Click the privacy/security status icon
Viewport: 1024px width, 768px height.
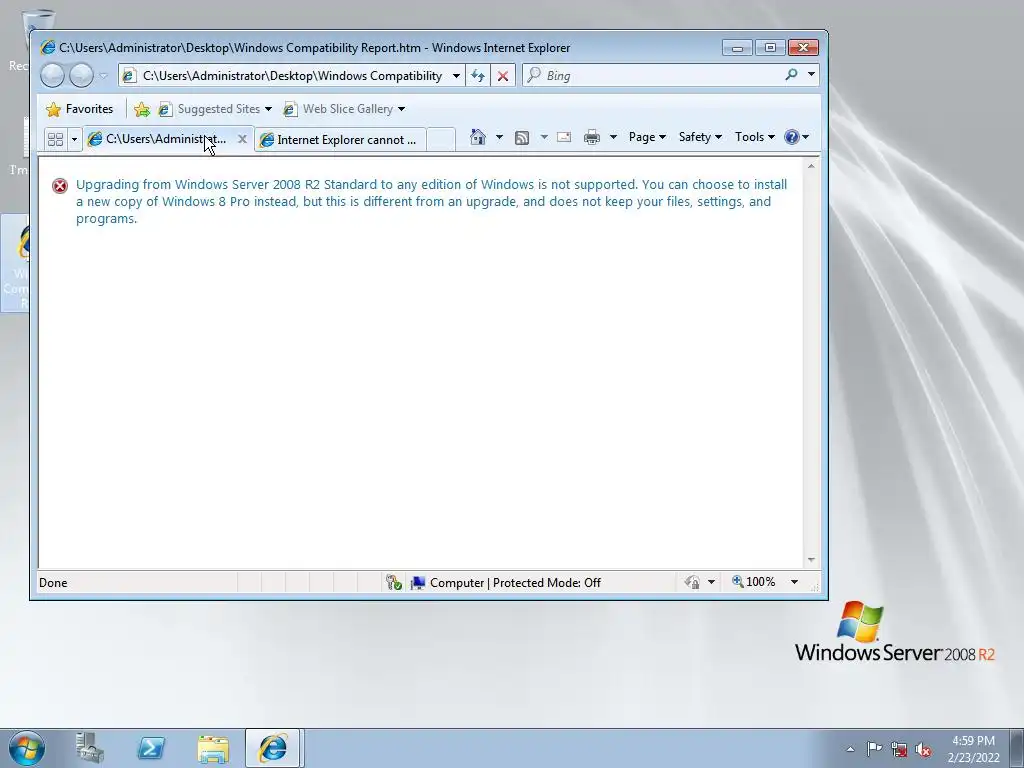[x=692, y=582]
